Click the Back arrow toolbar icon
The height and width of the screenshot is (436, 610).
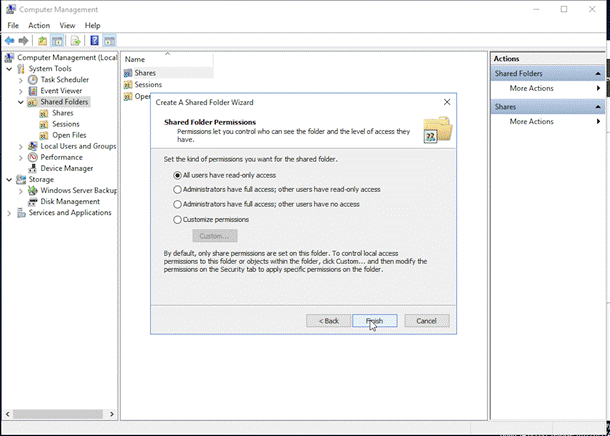(10, 40)
